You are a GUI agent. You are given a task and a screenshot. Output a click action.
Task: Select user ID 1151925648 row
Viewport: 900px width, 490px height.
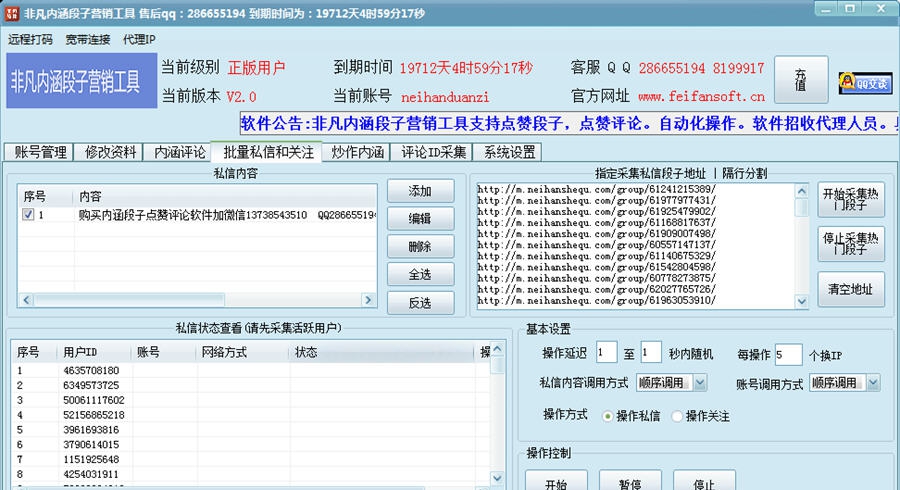point(251,460)
